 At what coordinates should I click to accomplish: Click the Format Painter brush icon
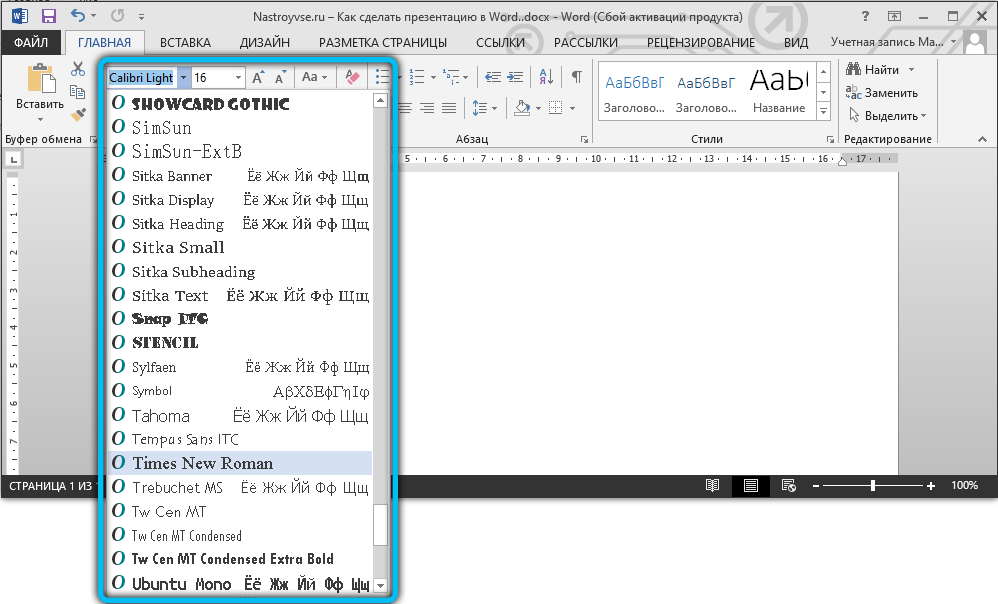coord(78,115)
